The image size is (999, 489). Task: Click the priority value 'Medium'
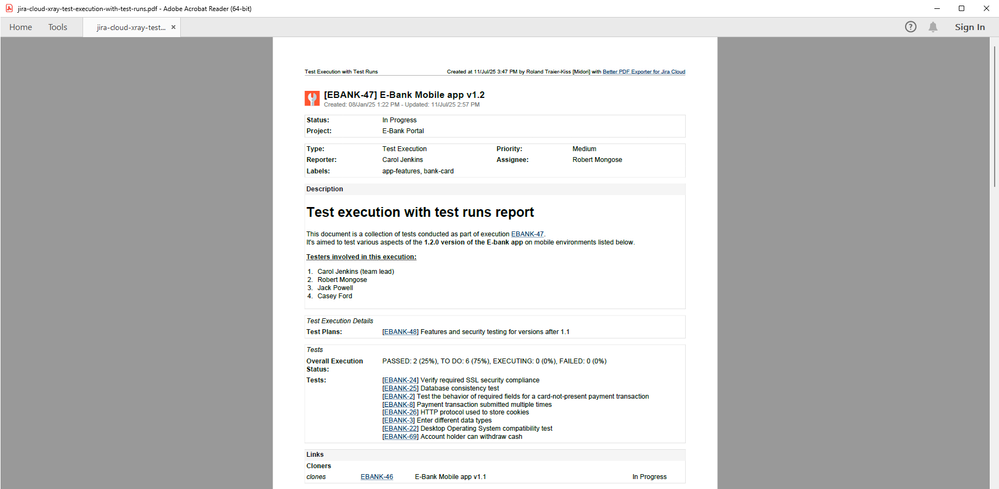click(x=584, y=149)
